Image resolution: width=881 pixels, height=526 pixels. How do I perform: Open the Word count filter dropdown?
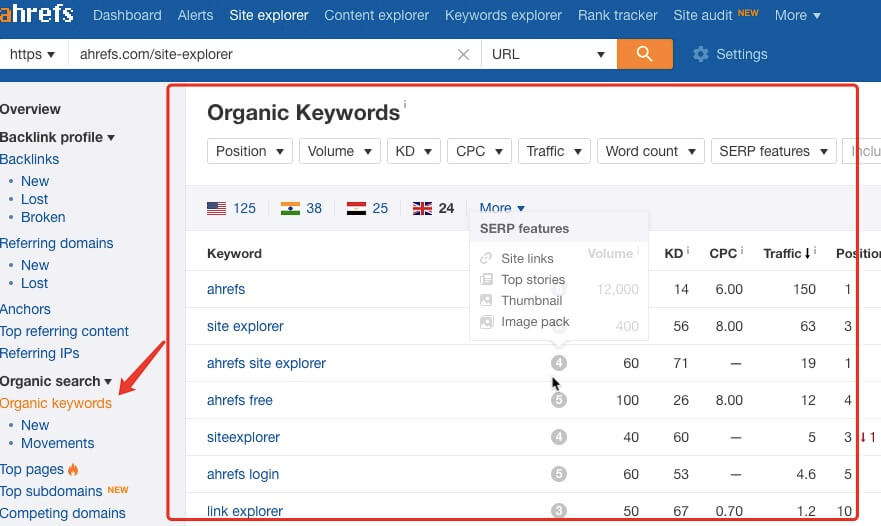coord(651,151)
